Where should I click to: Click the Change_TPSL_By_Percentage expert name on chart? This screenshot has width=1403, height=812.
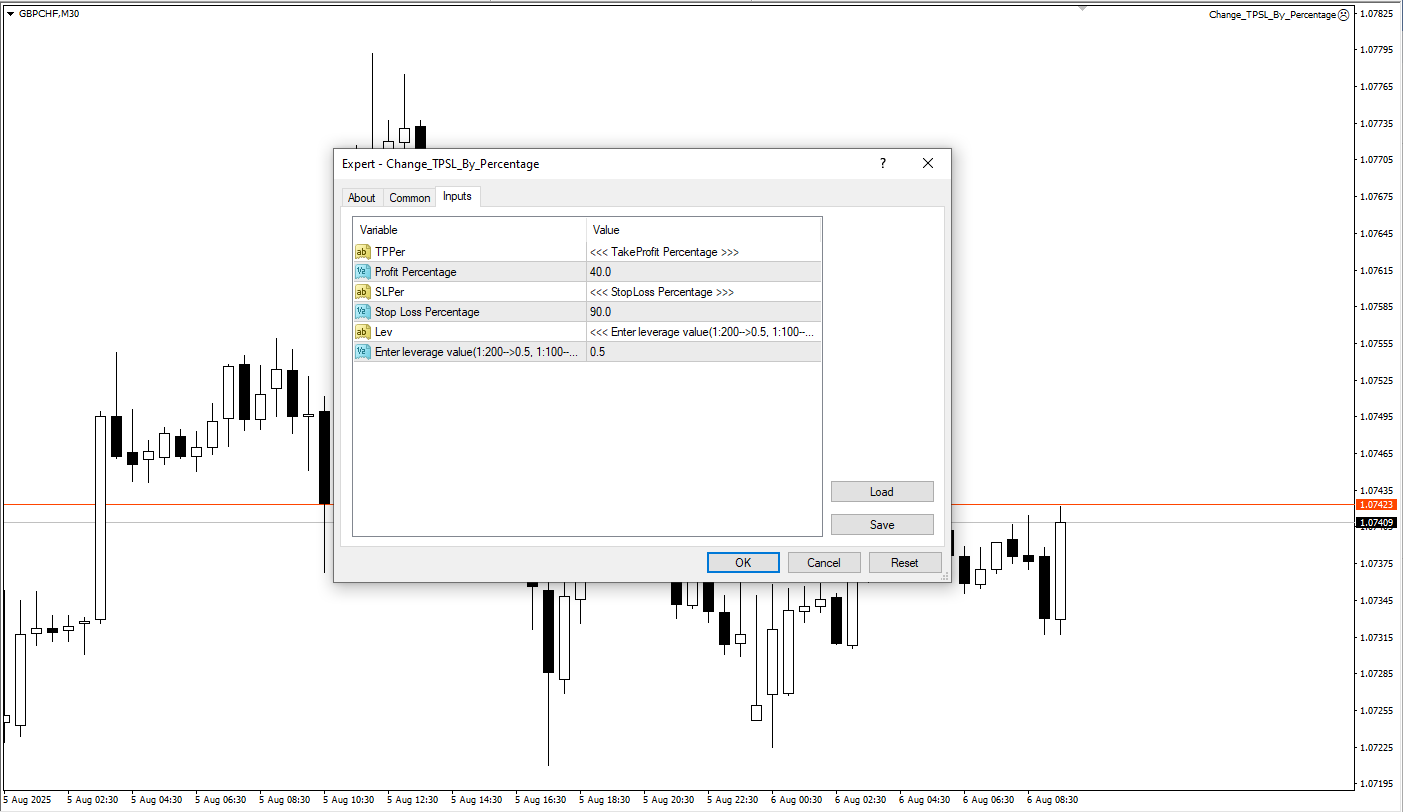[x=1272, y=14]
